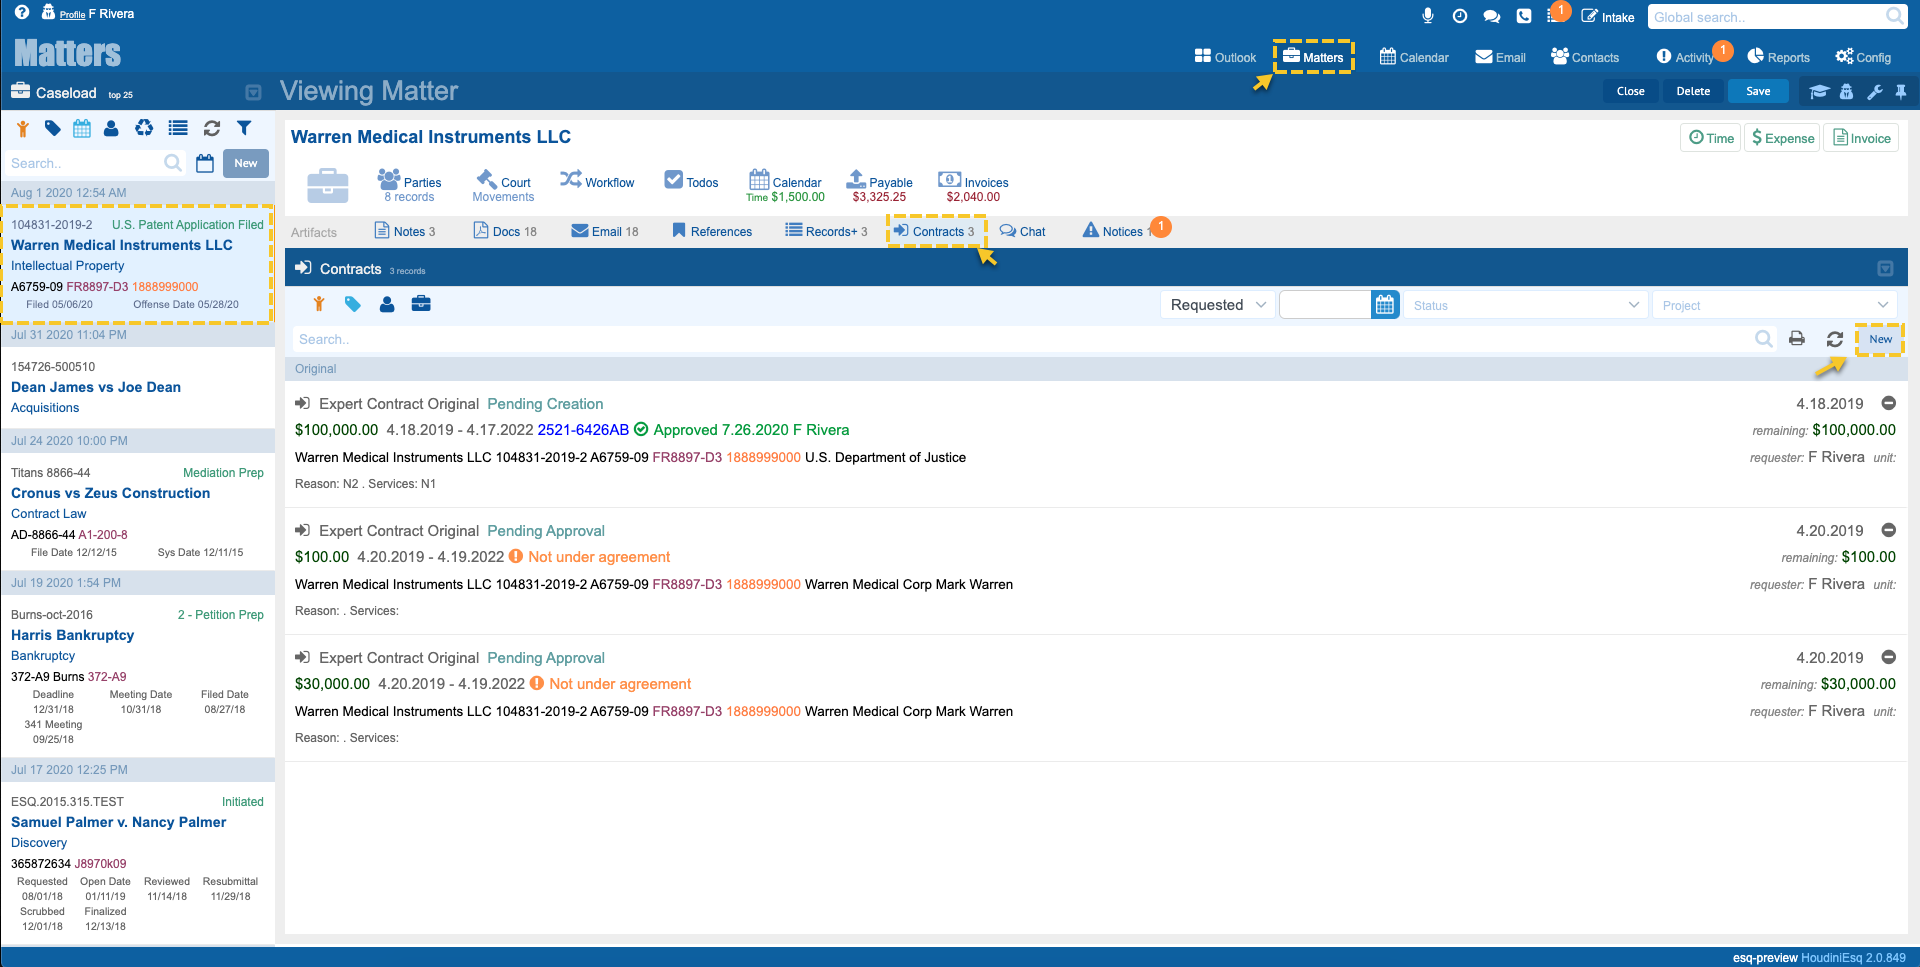1920x967 pixels.
Task: Click the pushpin icon in header
Action: pyautogui.click(x=1901, y=91)
